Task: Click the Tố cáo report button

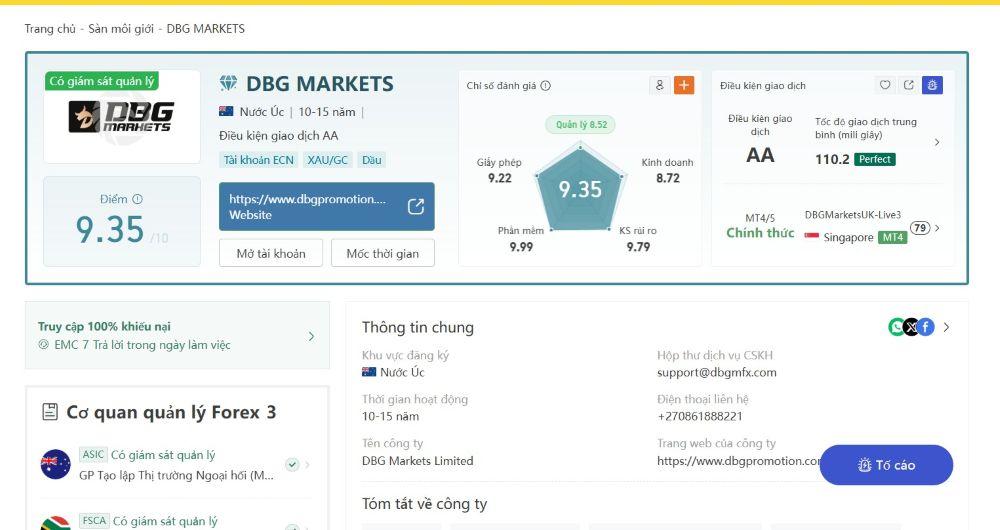Action: [886, 465]
